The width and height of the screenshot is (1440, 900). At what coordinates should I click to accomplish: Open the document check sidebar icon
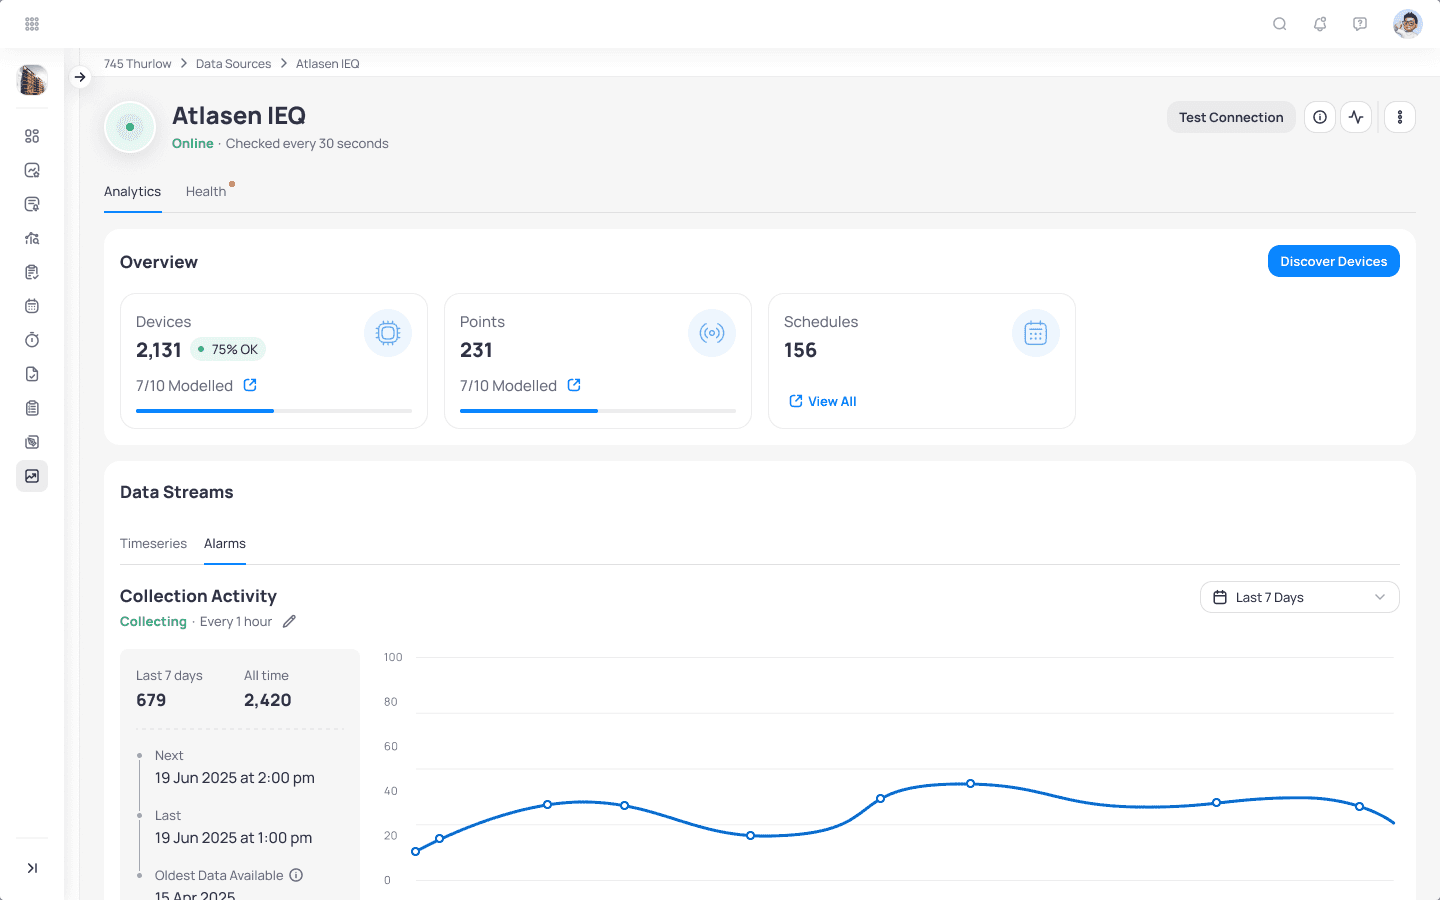[x=32, y=374]
